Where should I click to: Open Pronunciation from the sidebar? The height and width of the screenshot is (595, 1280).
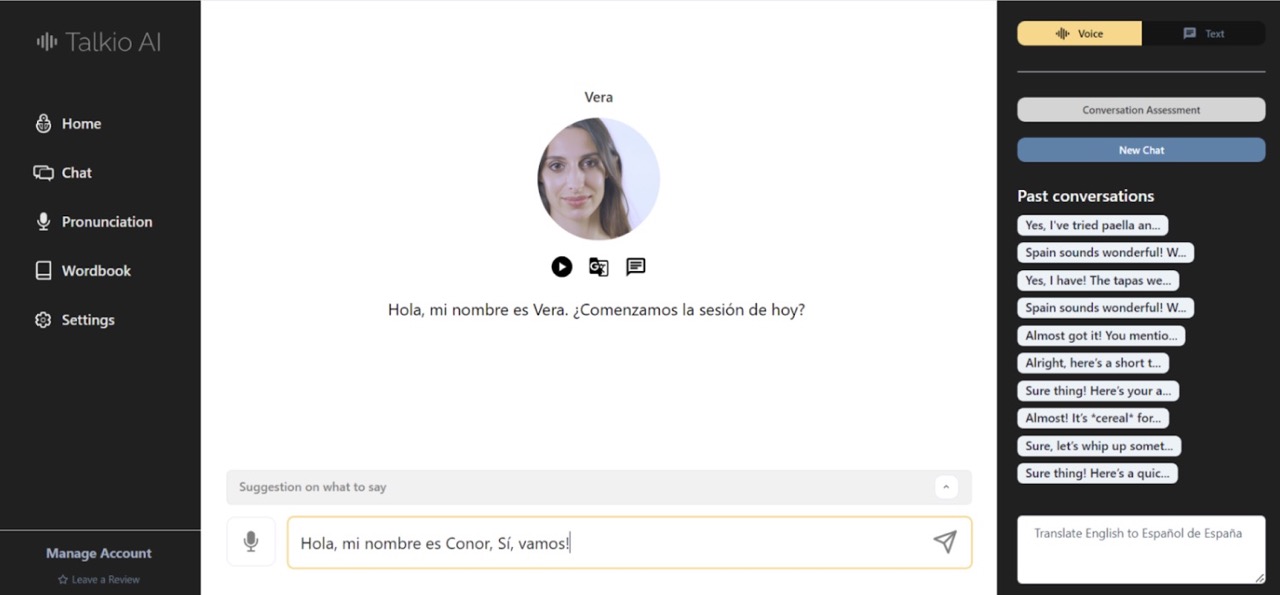point(106,221)
